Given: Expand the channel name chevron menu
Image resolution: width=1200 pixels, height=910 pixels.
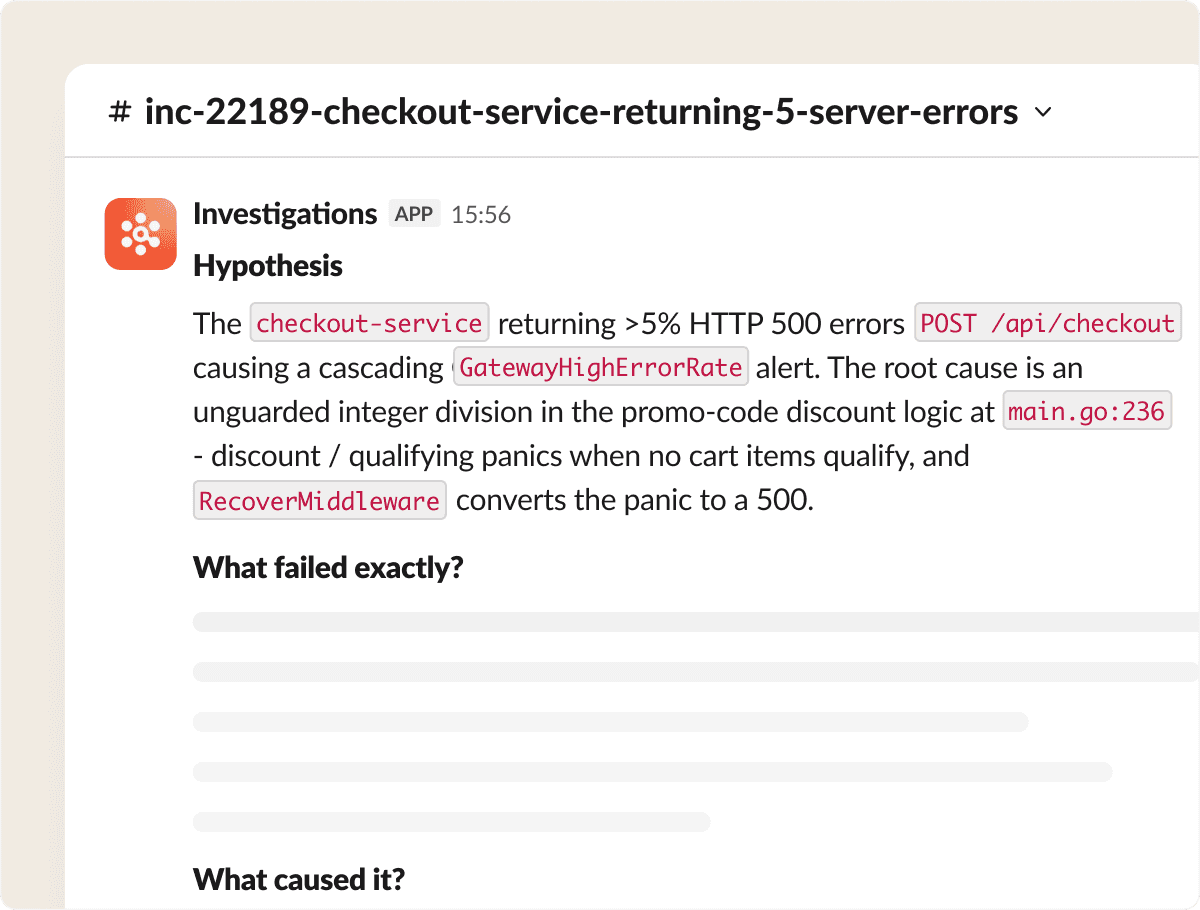Looking at the screenshot, I should (1042, 113).
